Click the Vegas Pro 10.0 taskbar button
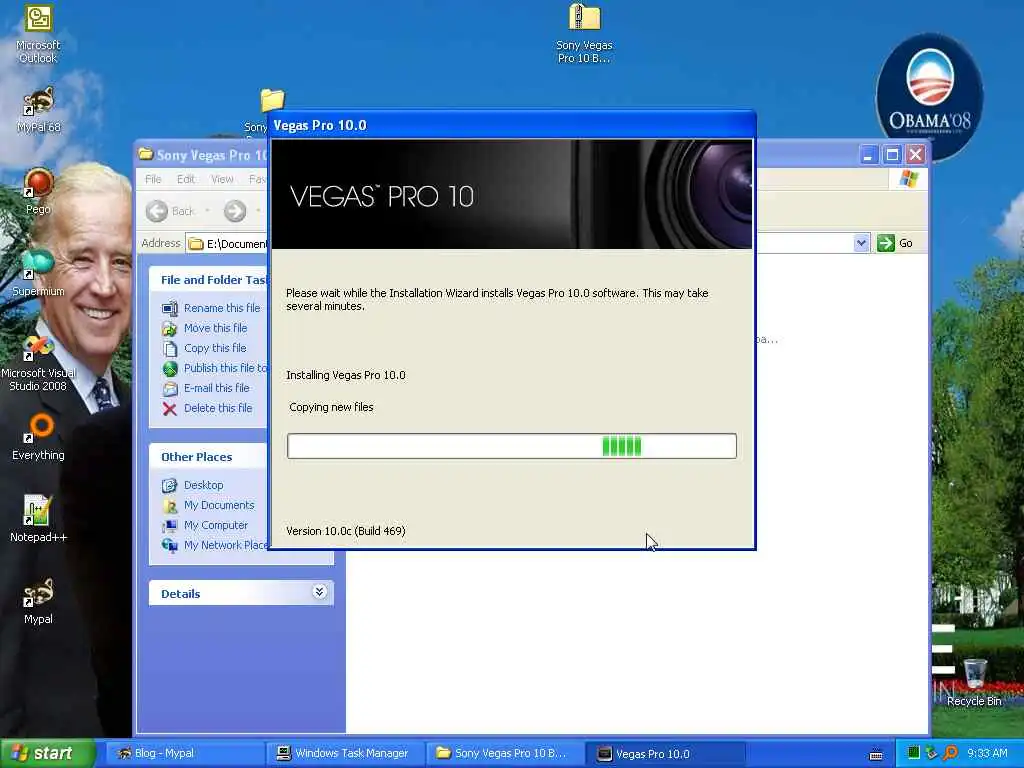 pyautogui.click(x=666, y=754)
